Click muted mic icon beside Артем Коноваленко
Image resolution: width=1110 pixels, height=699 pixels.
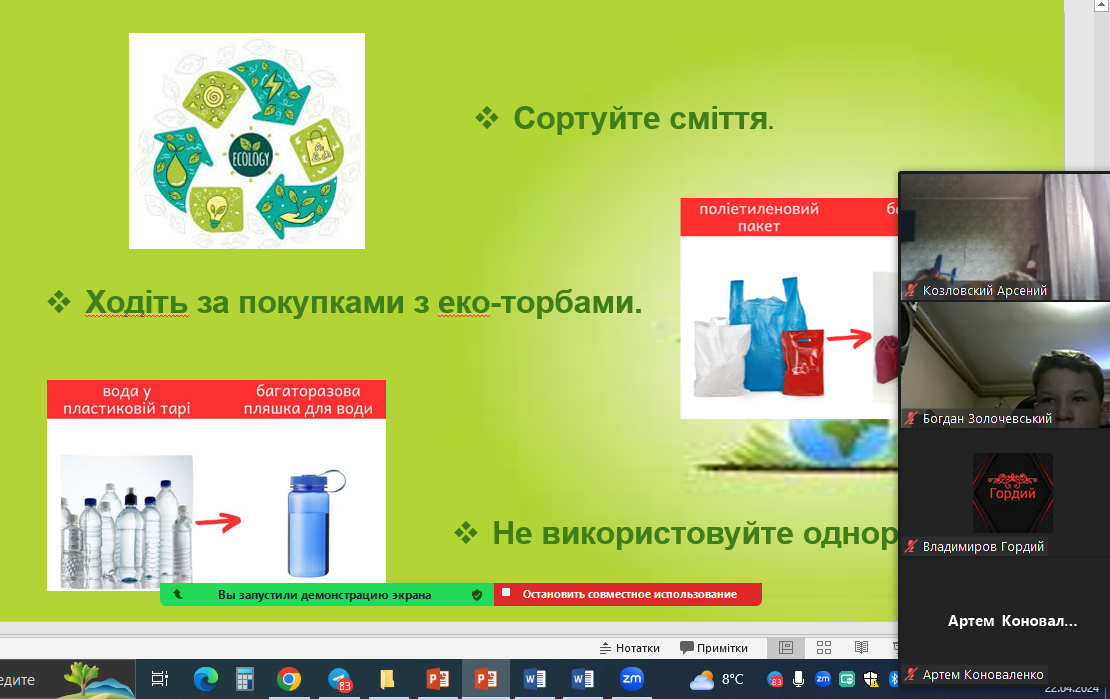(x=912, y=675)
